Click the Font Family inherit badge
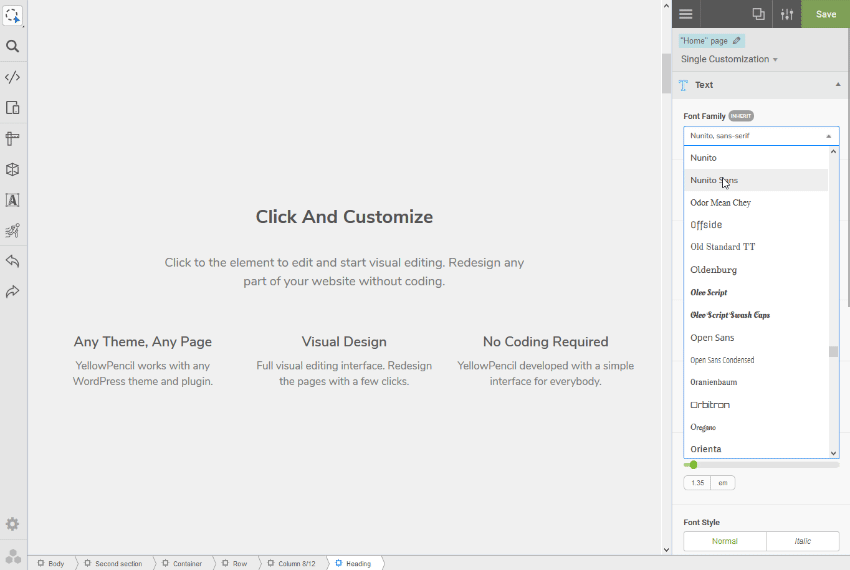 pos(741,116)
